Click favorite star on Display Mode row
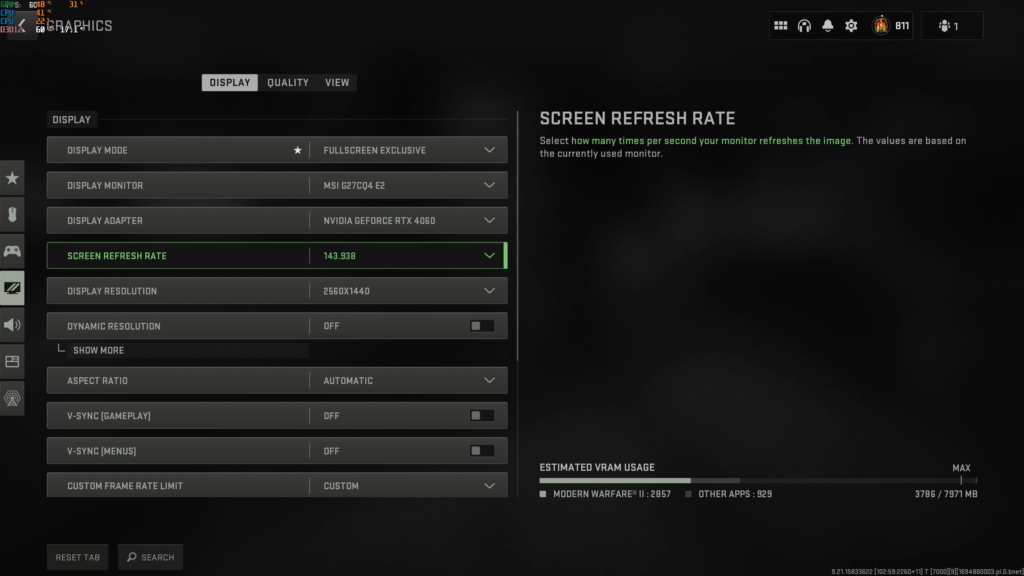This screenshot has width=1024, height=576. pos(297,150)
